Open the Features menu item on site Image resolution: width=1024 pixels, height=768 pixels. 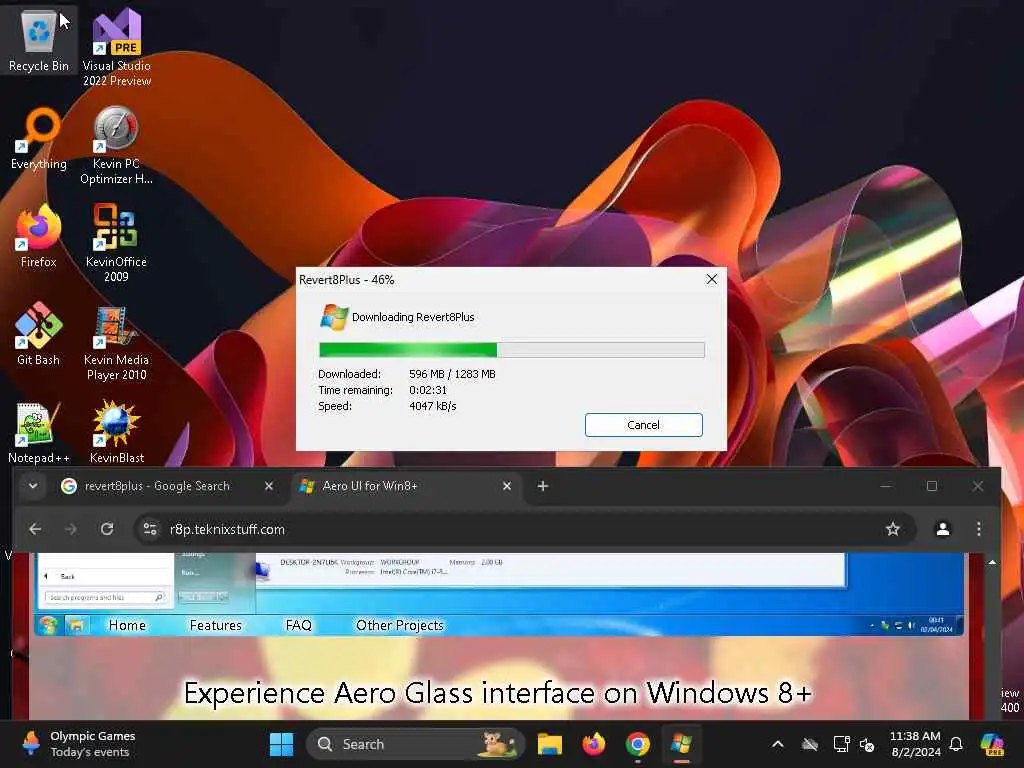point(216,626)
